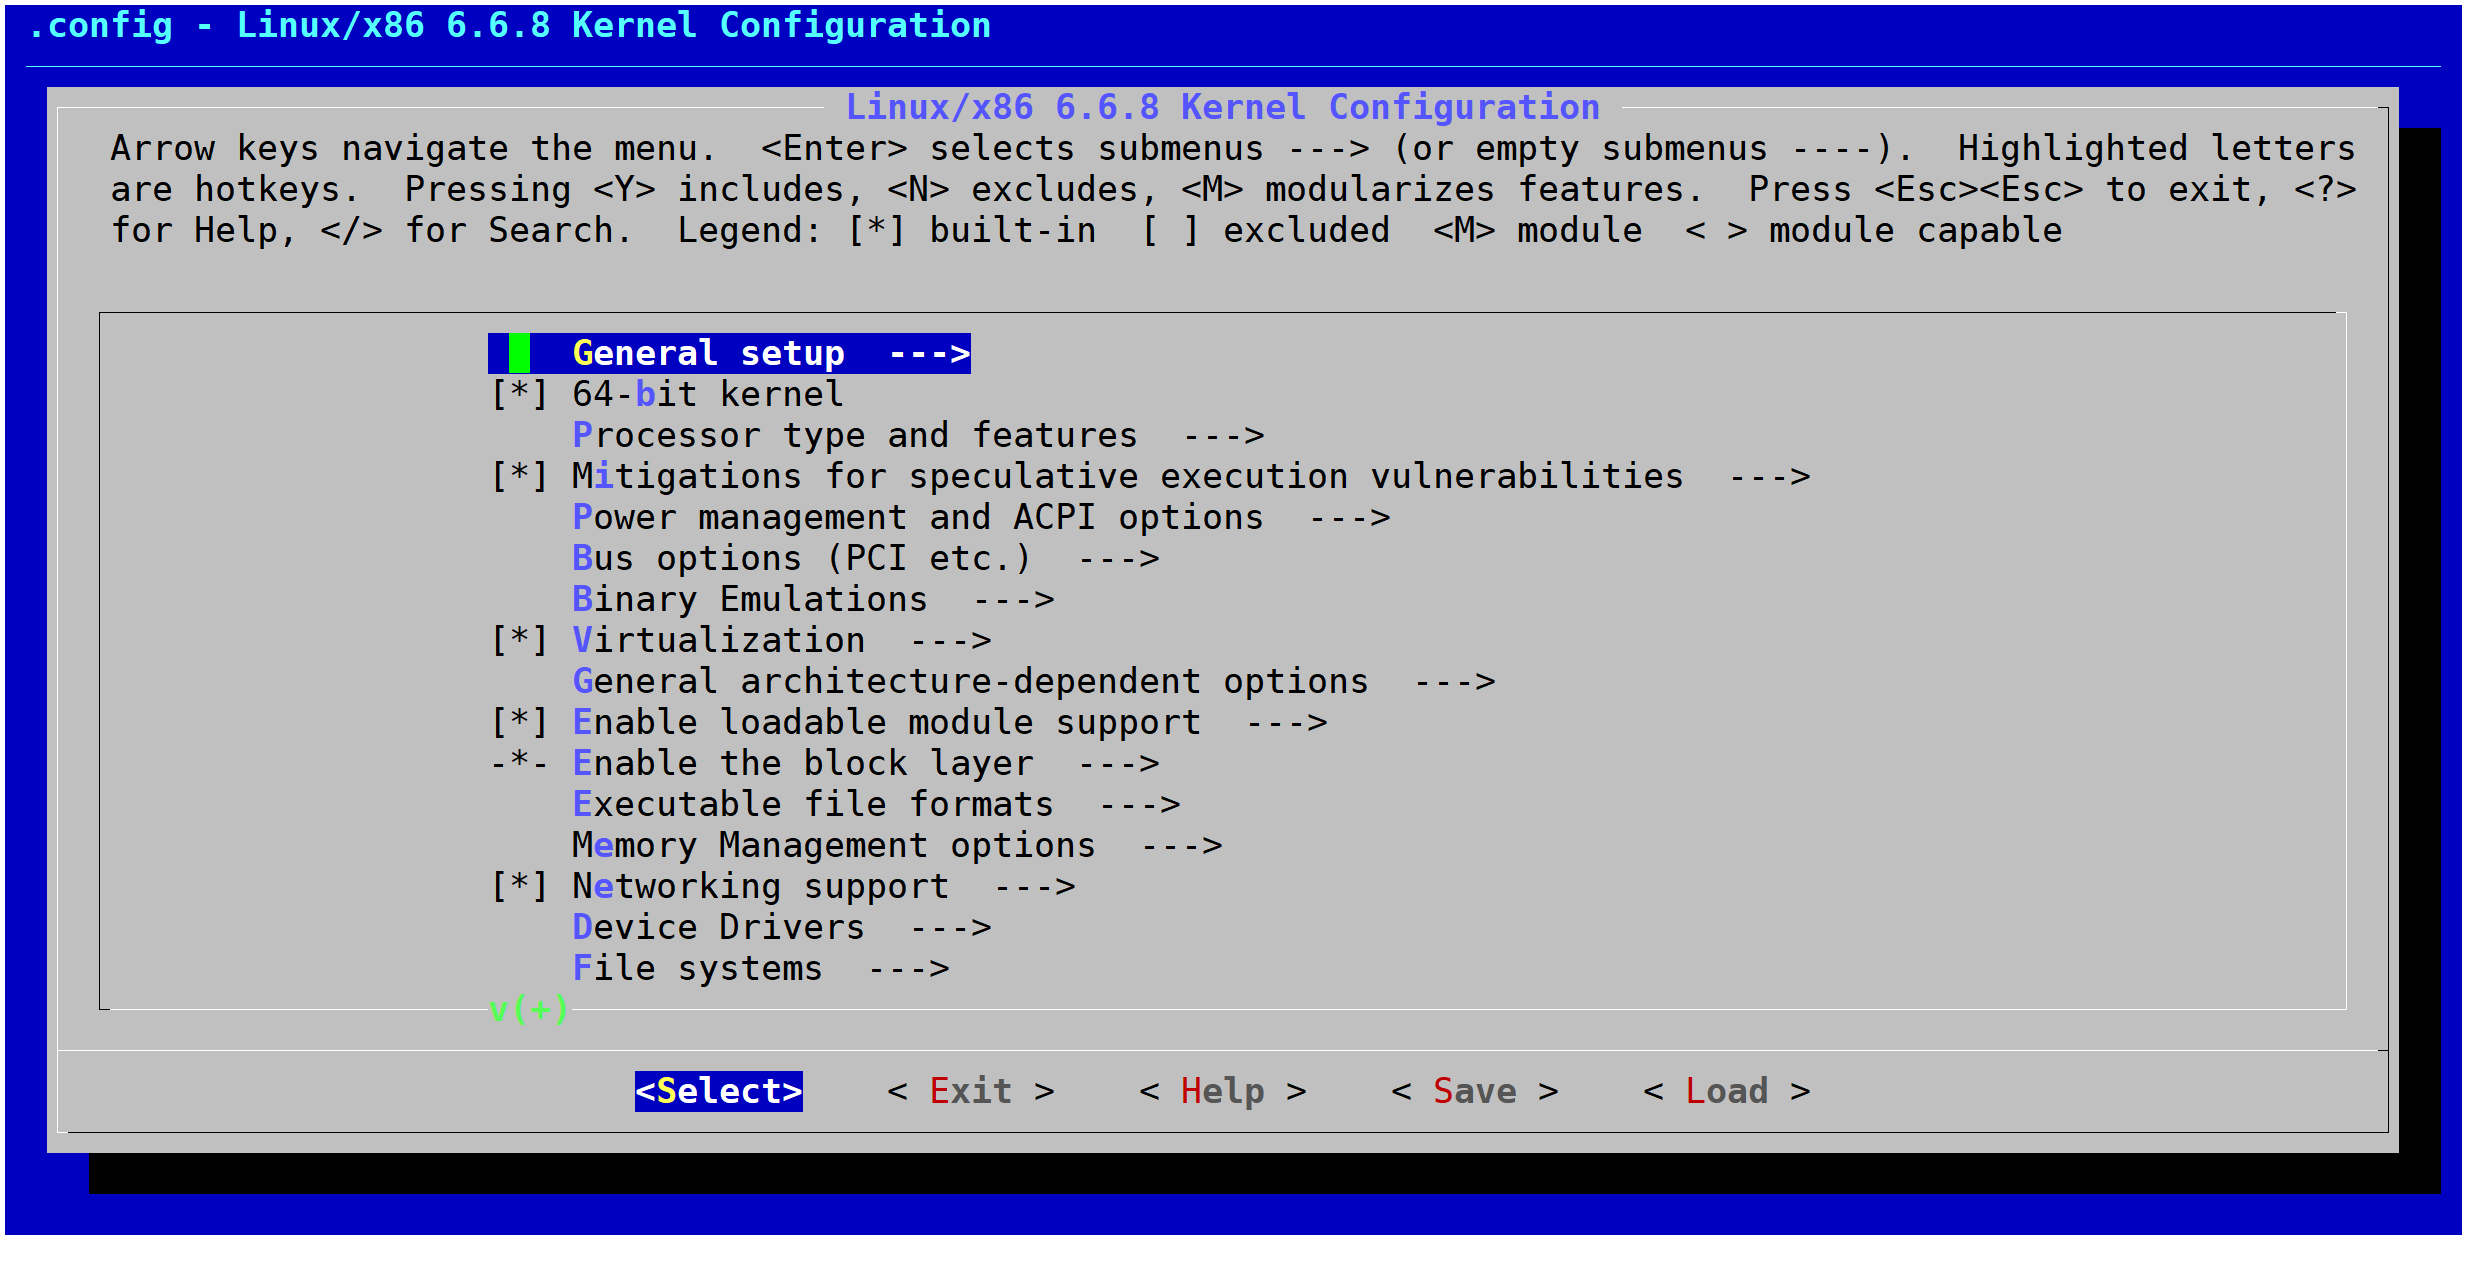Click the green cursor block beside General setup
Image resolution: width=2486 pixels, height=1263 pixels.
pos(519,353)
